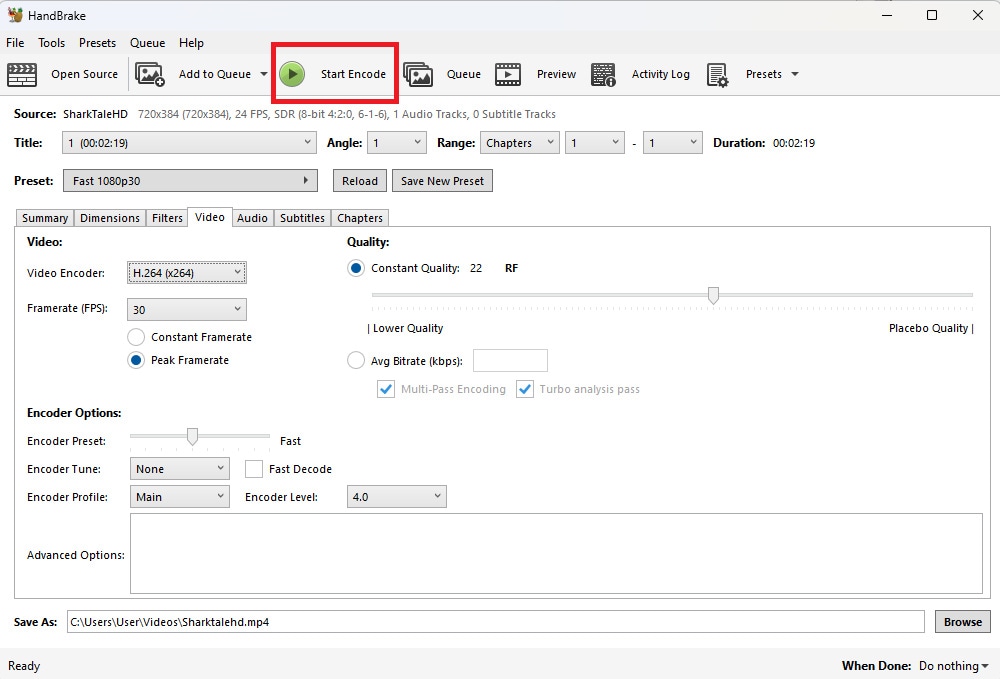Click the Save New Preset button
Image resolution: width=1000 pixels, height=679 pixels.
tap(442, 181)
